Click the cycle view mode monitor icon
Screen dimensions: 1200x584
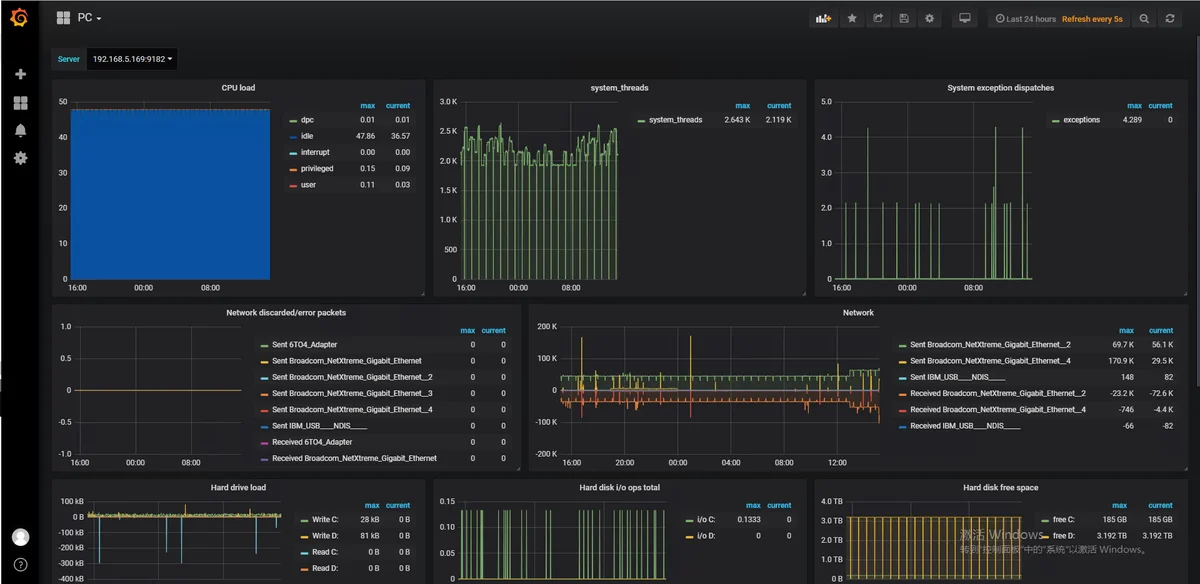[x=965, y=19]
